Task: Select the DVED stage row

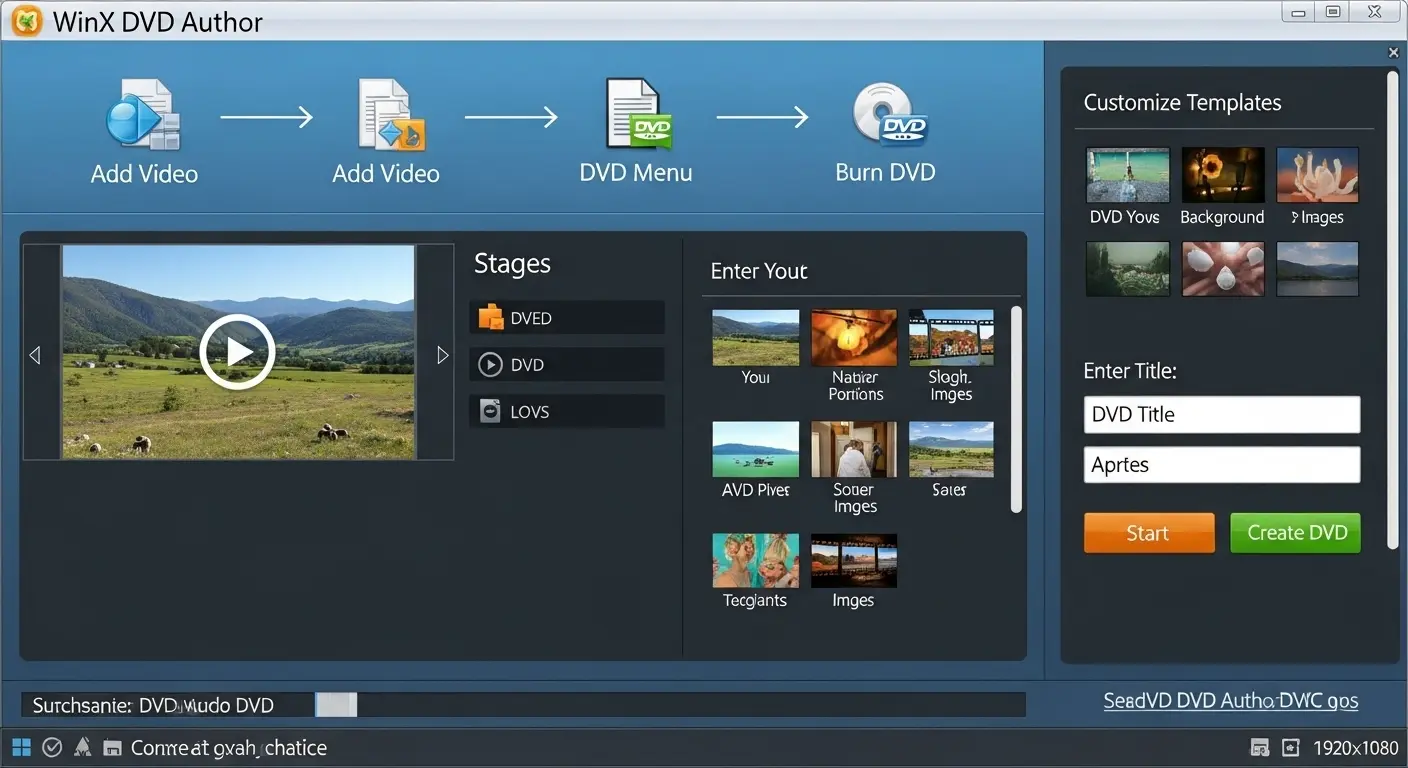Action: (567, 318)
